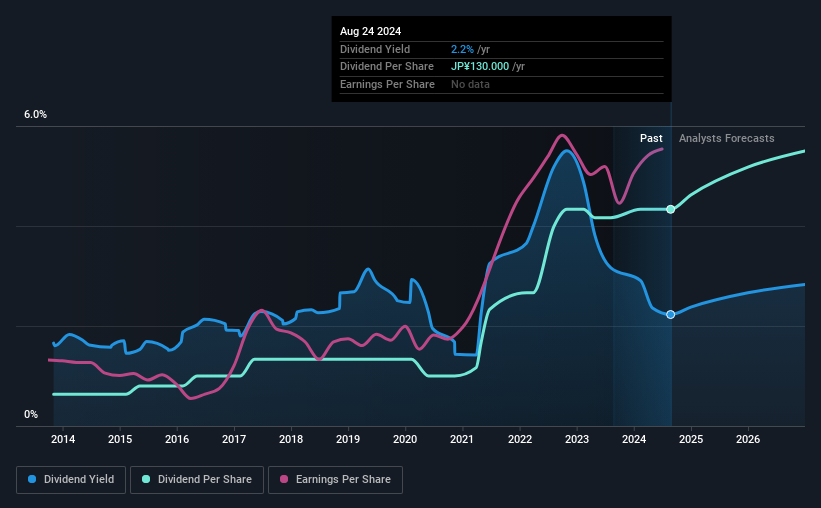Select the teal Dividend Per Share data point marker
821x508 pixels.
670,209
